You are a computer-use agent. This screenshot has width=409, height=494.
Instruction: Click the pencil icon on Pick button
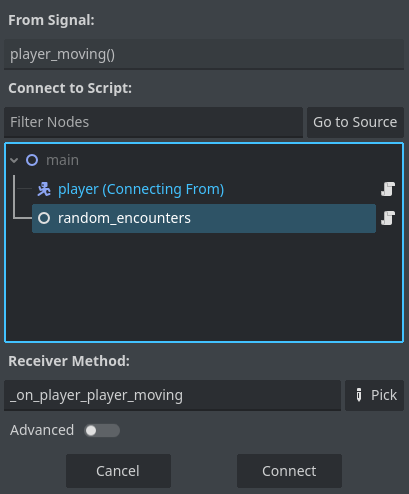pos(359,395)
